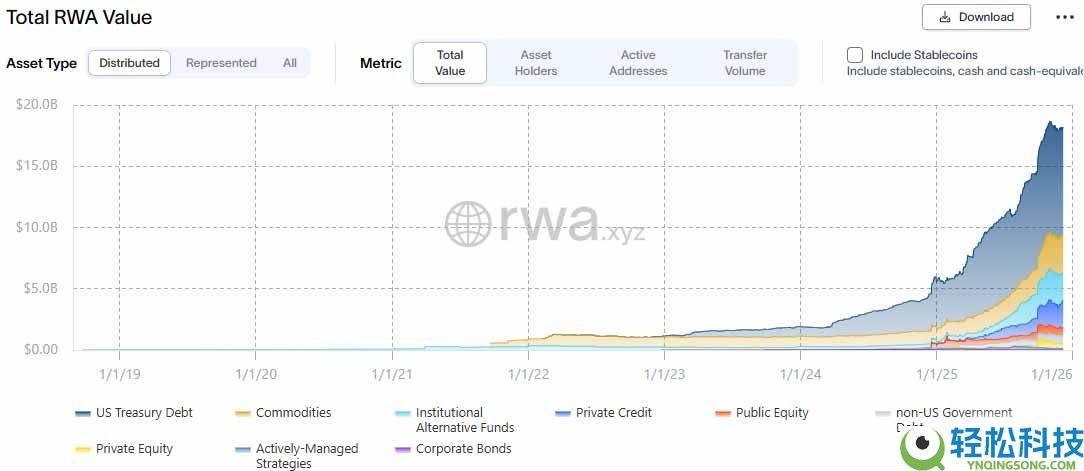1084x471 pixels.
Task: Switch metric to Total Value tab
Action: tap(450, 63)
